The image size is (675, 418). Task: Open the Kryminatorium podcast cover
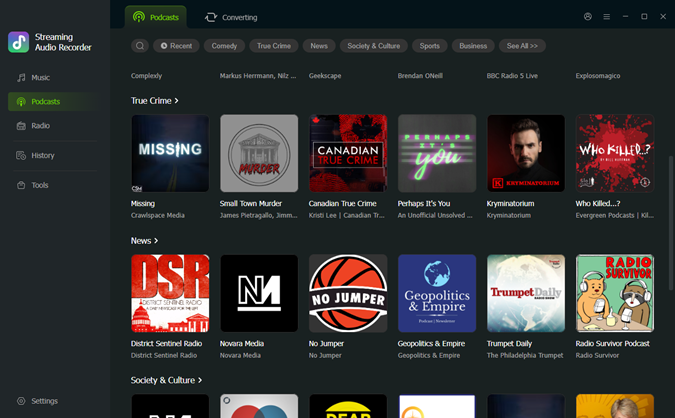coord(526,153)
